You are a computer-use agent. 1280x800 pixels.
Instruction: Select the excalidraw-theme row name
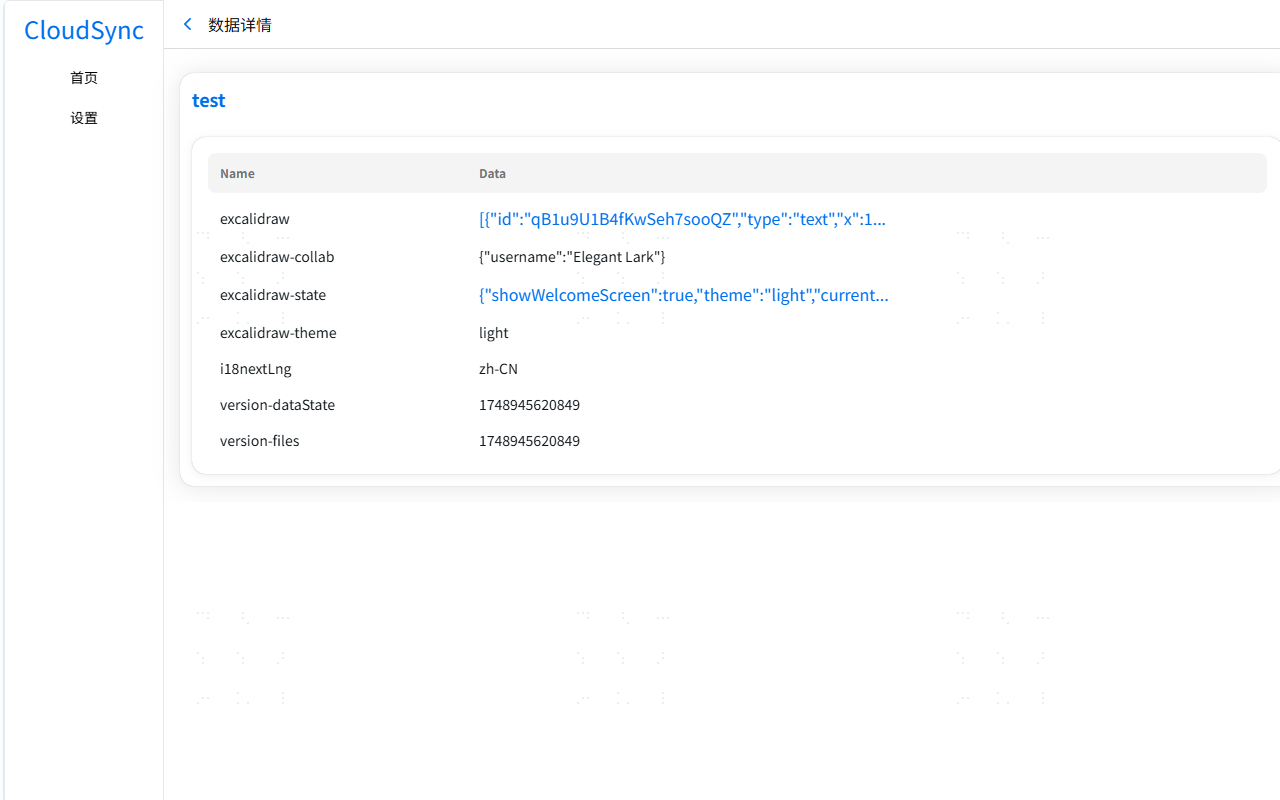(x=278, y=333)
